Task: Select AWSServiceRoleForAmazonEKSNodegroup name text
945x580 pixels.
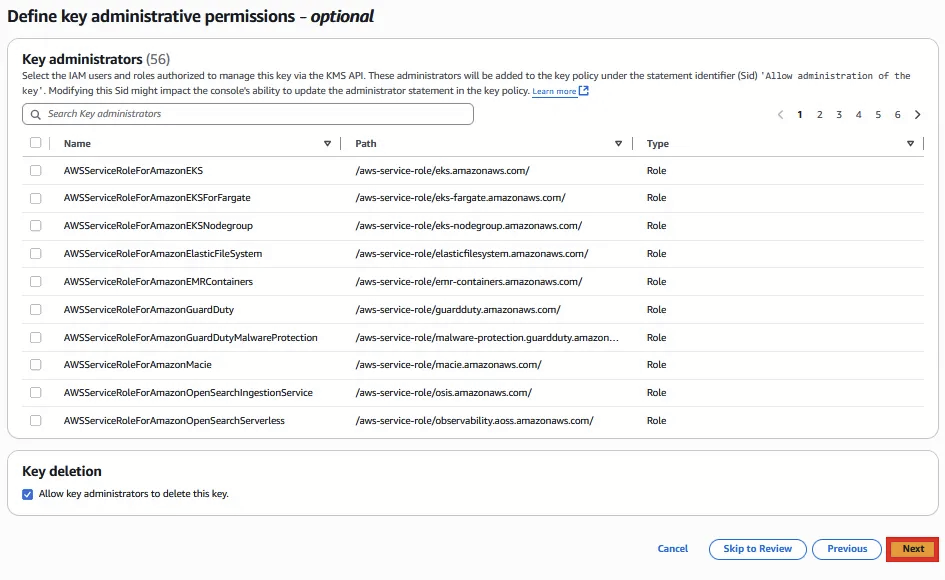Action: click(x=159, y=225)
